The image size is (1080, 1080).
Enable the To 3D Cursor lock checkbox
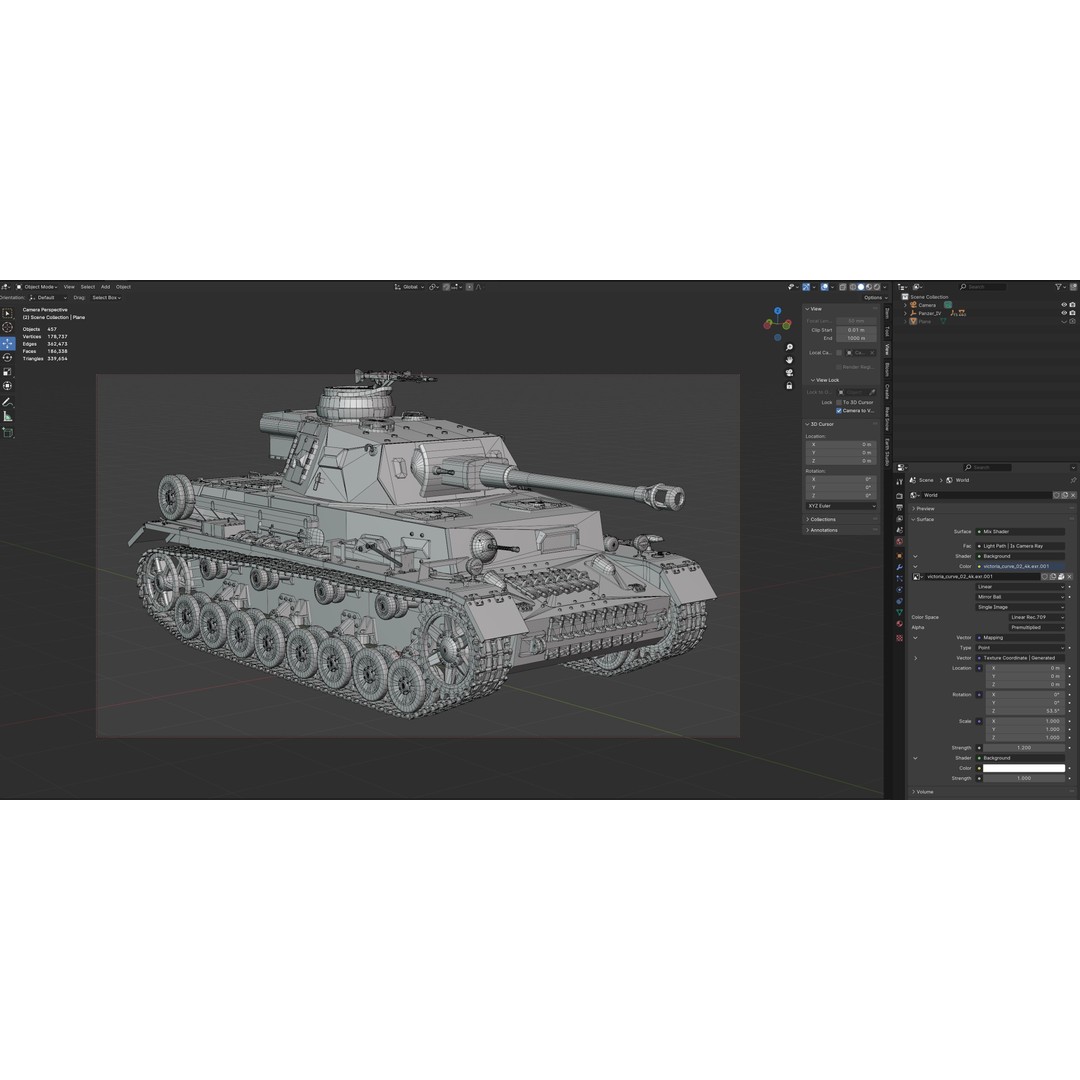[839, 402]
